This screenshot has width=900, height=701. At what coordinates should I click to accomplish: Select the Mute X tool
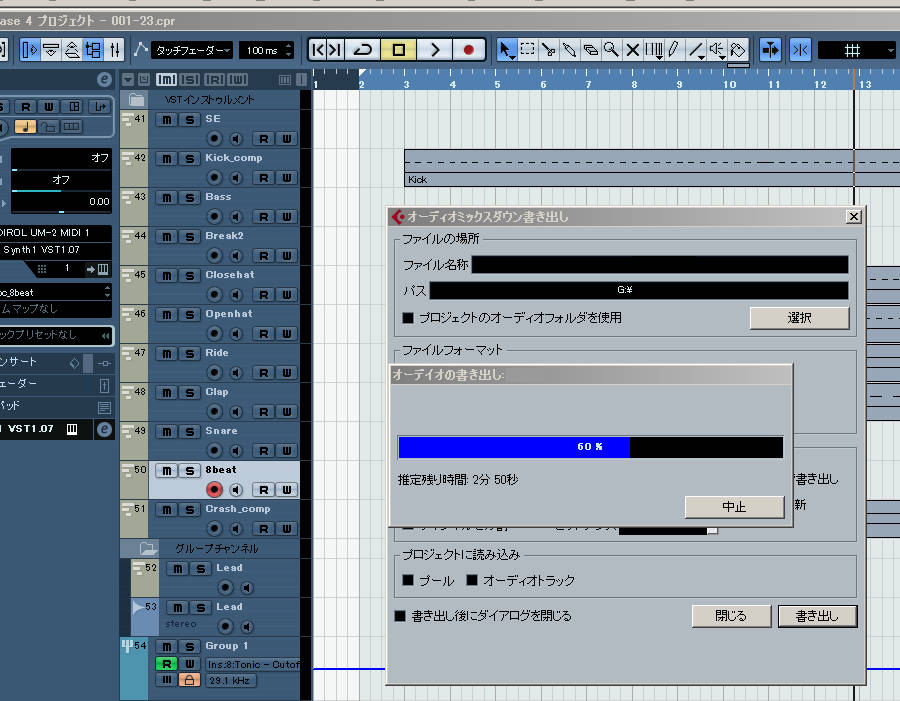[633, 50]
